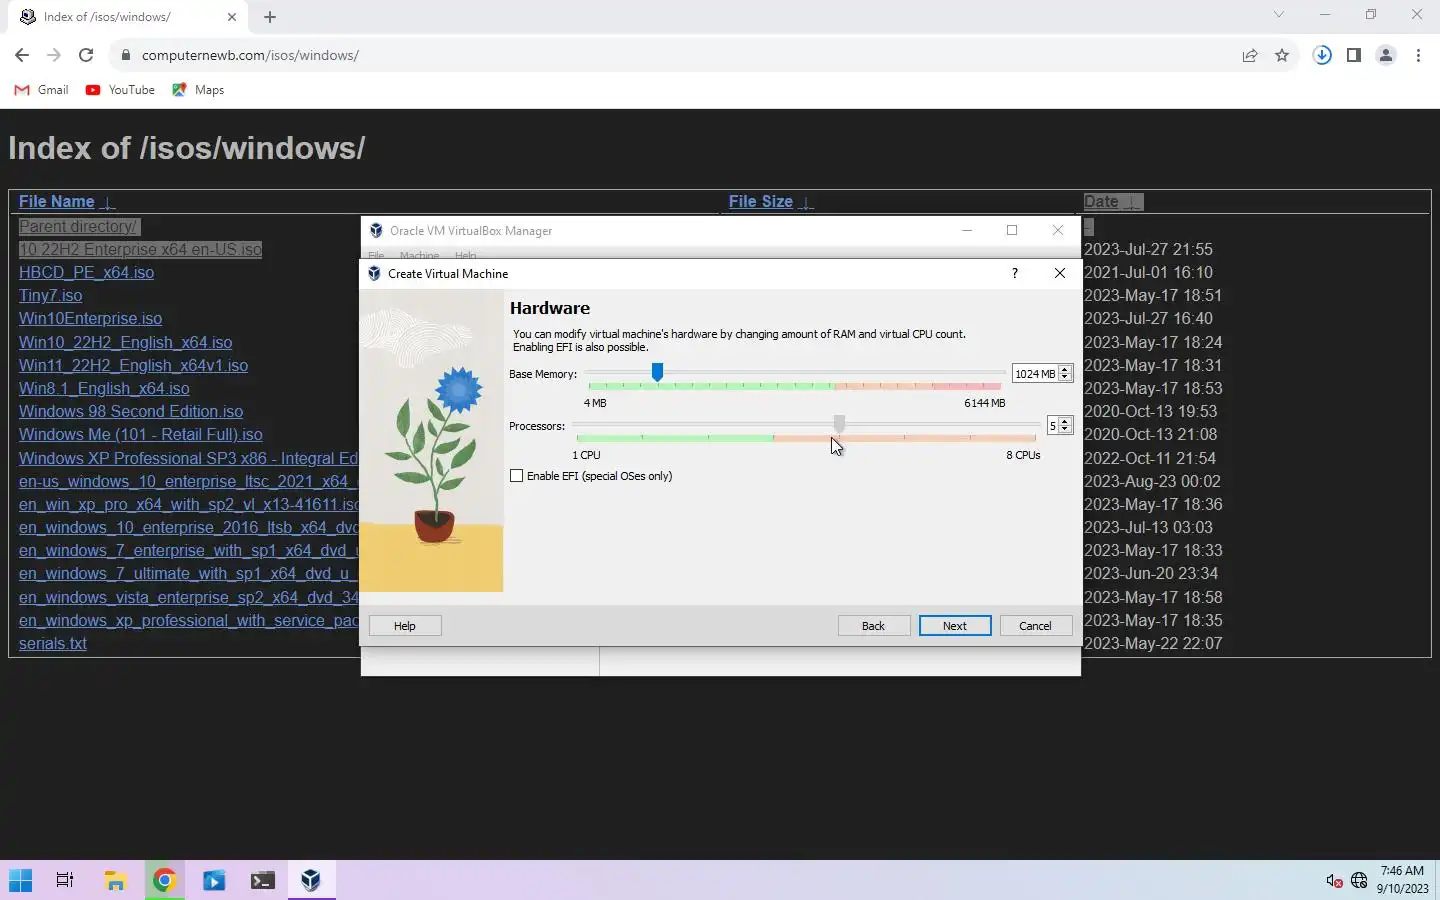The width and height of the screenshot is (1440, 900).
Task: Open Chrome's three-dot menu
Action: (1418, 55)
